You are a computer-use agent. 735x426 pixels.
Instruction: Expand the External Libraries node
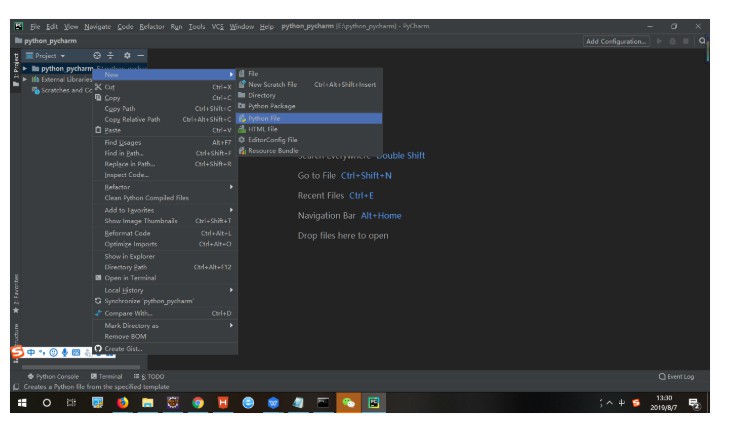tap(25, 79)
